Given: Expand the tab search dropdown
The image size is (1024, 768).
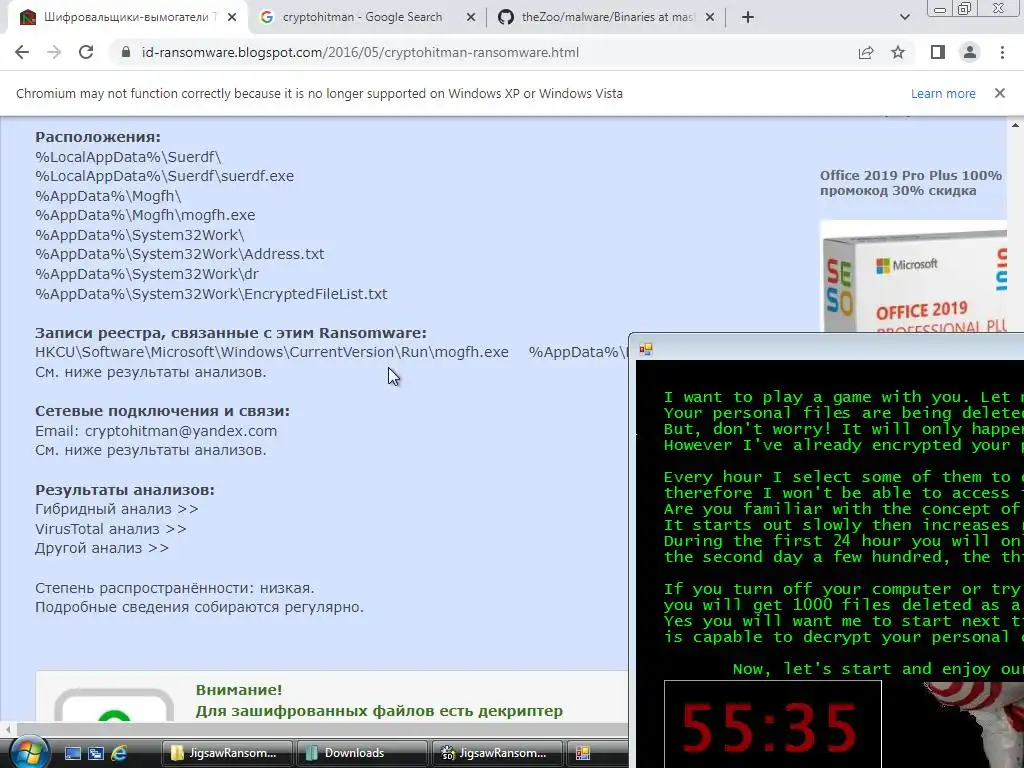Looking at the screenshot, I should (x=904, y=18).
